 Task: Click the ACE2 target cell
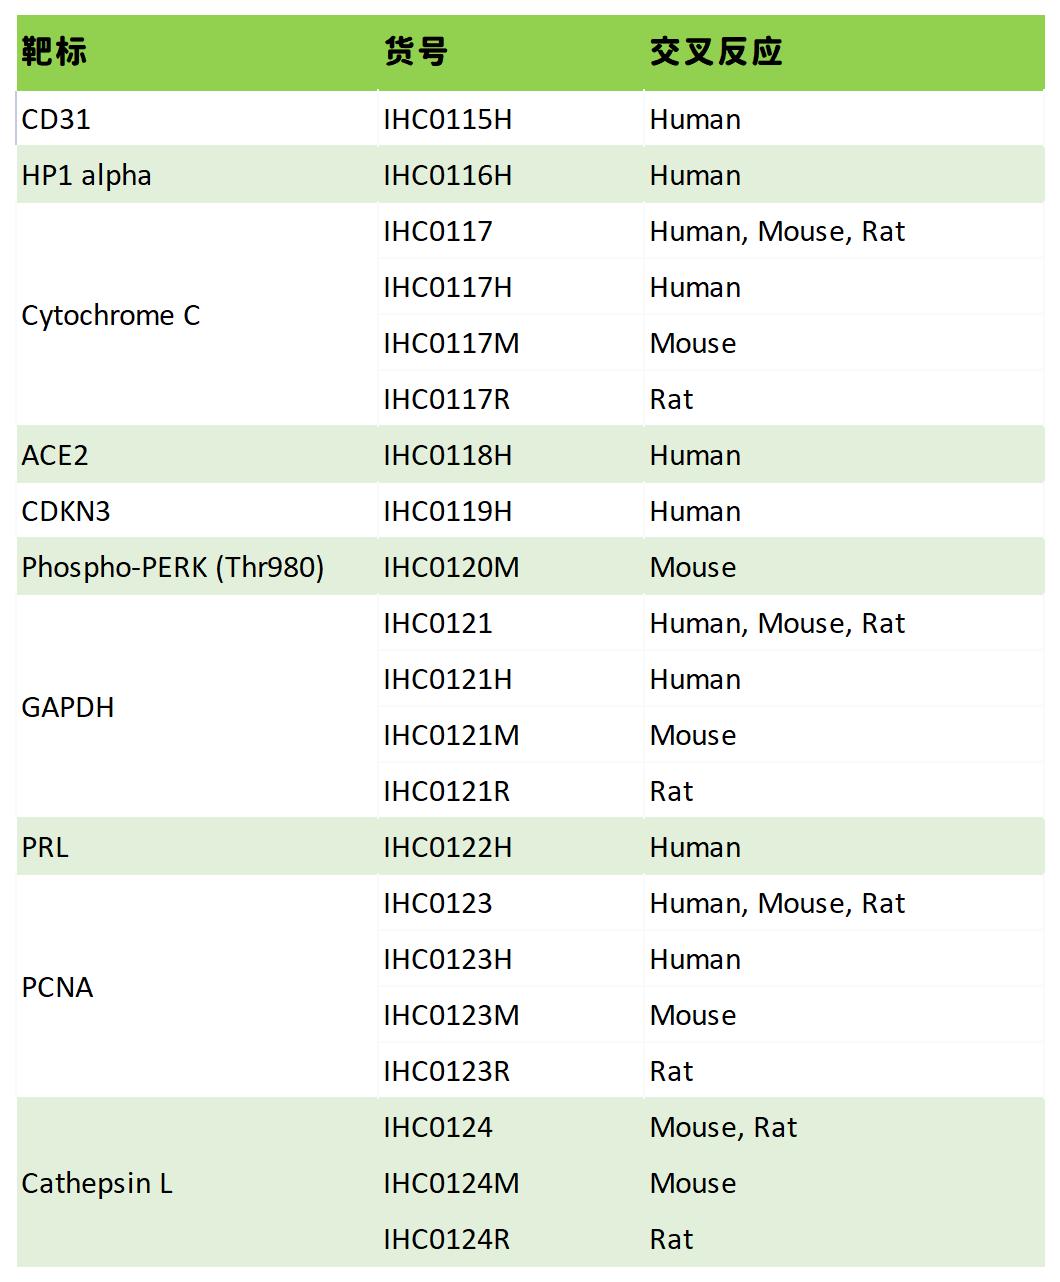click(55, 456)
